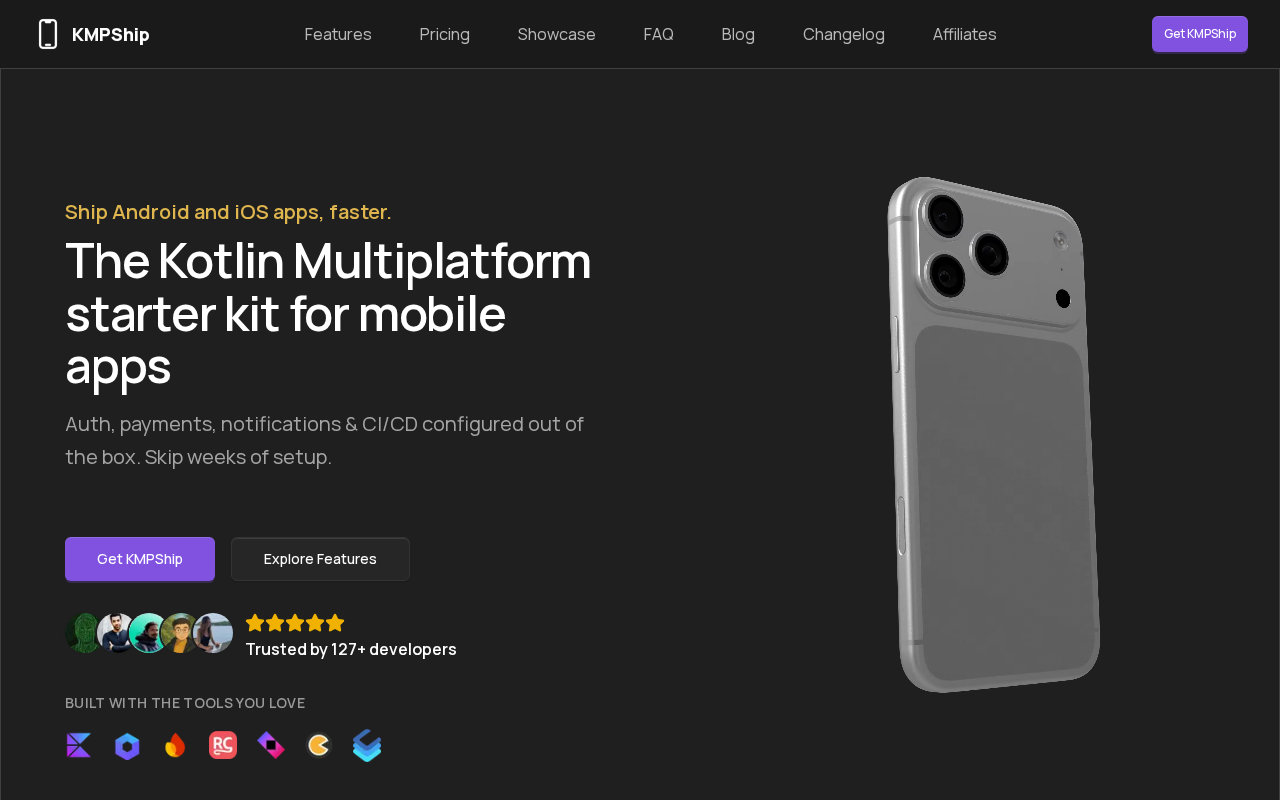Click the Kotlin logo icon
The height and width of the screenshot is (800, 1280).
(79, 746)
